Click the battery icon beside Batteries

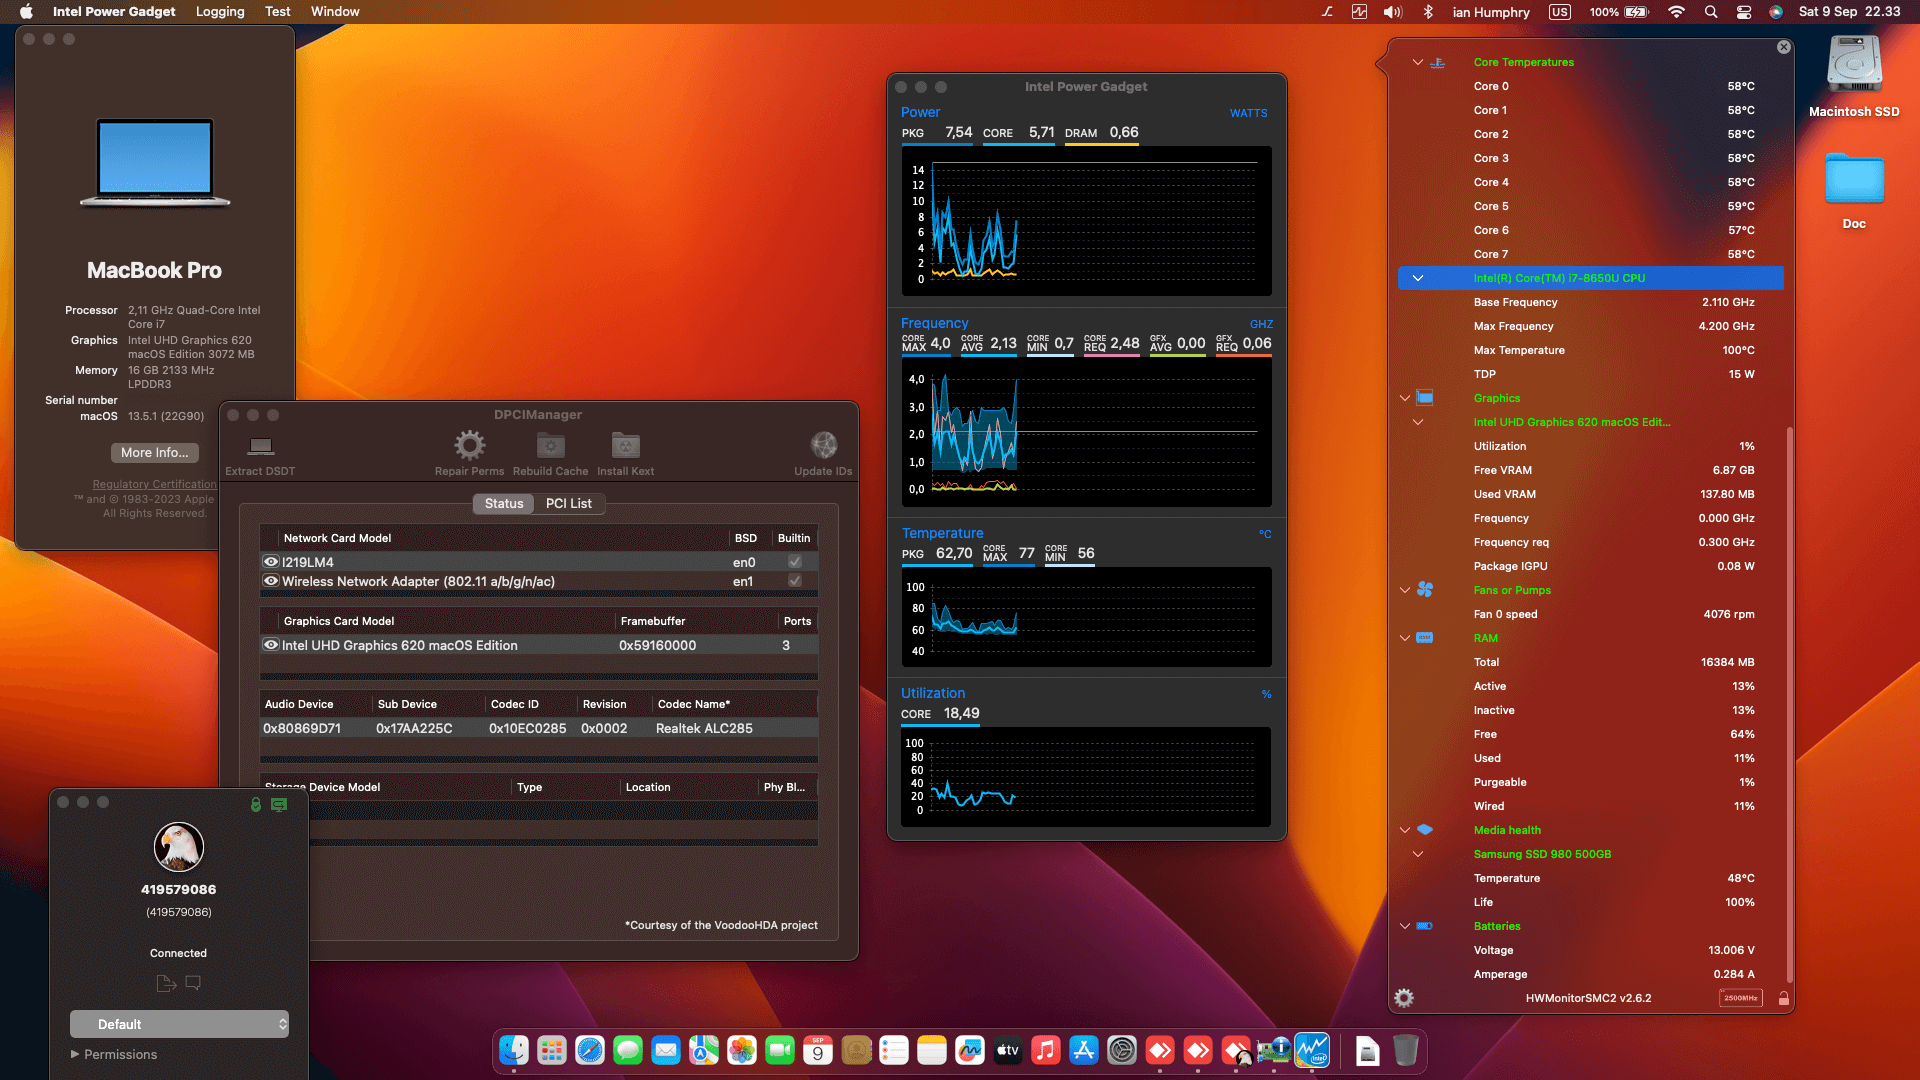(x=1425, y=926)
